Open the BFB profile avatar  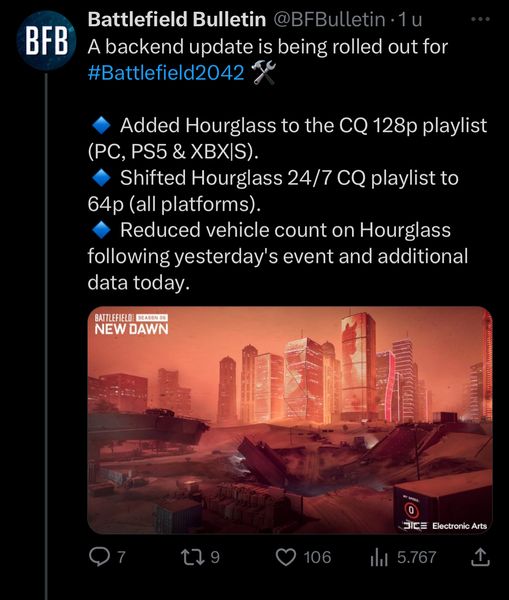click(46, 41)
